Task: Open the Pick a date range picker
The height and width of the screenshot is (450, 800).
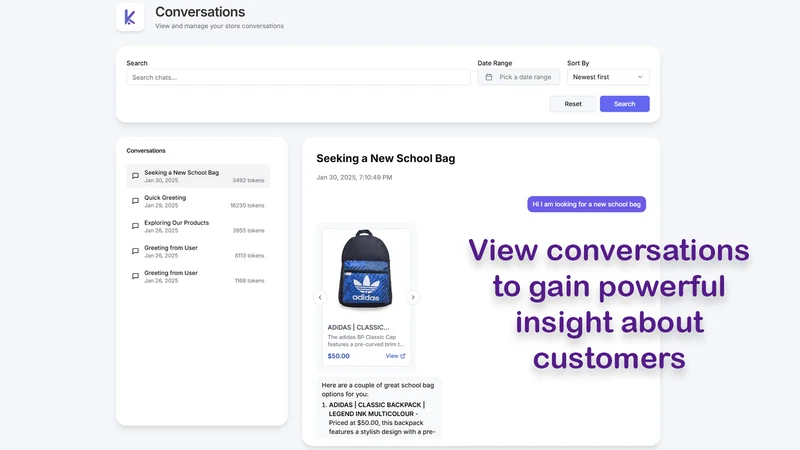Action: coord(518,77)
